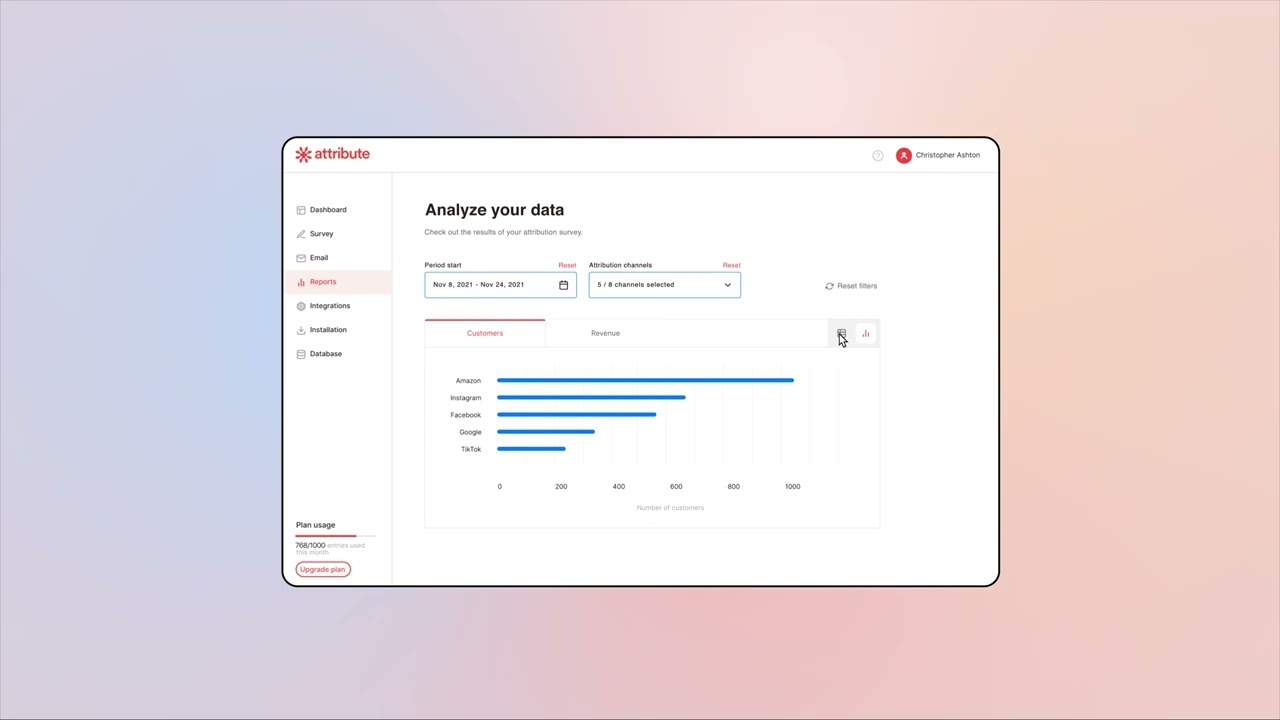The height and width of the screenshot is (720, 1280).
Task: Click the help question mark icon
Action: (x=877, y=155)
